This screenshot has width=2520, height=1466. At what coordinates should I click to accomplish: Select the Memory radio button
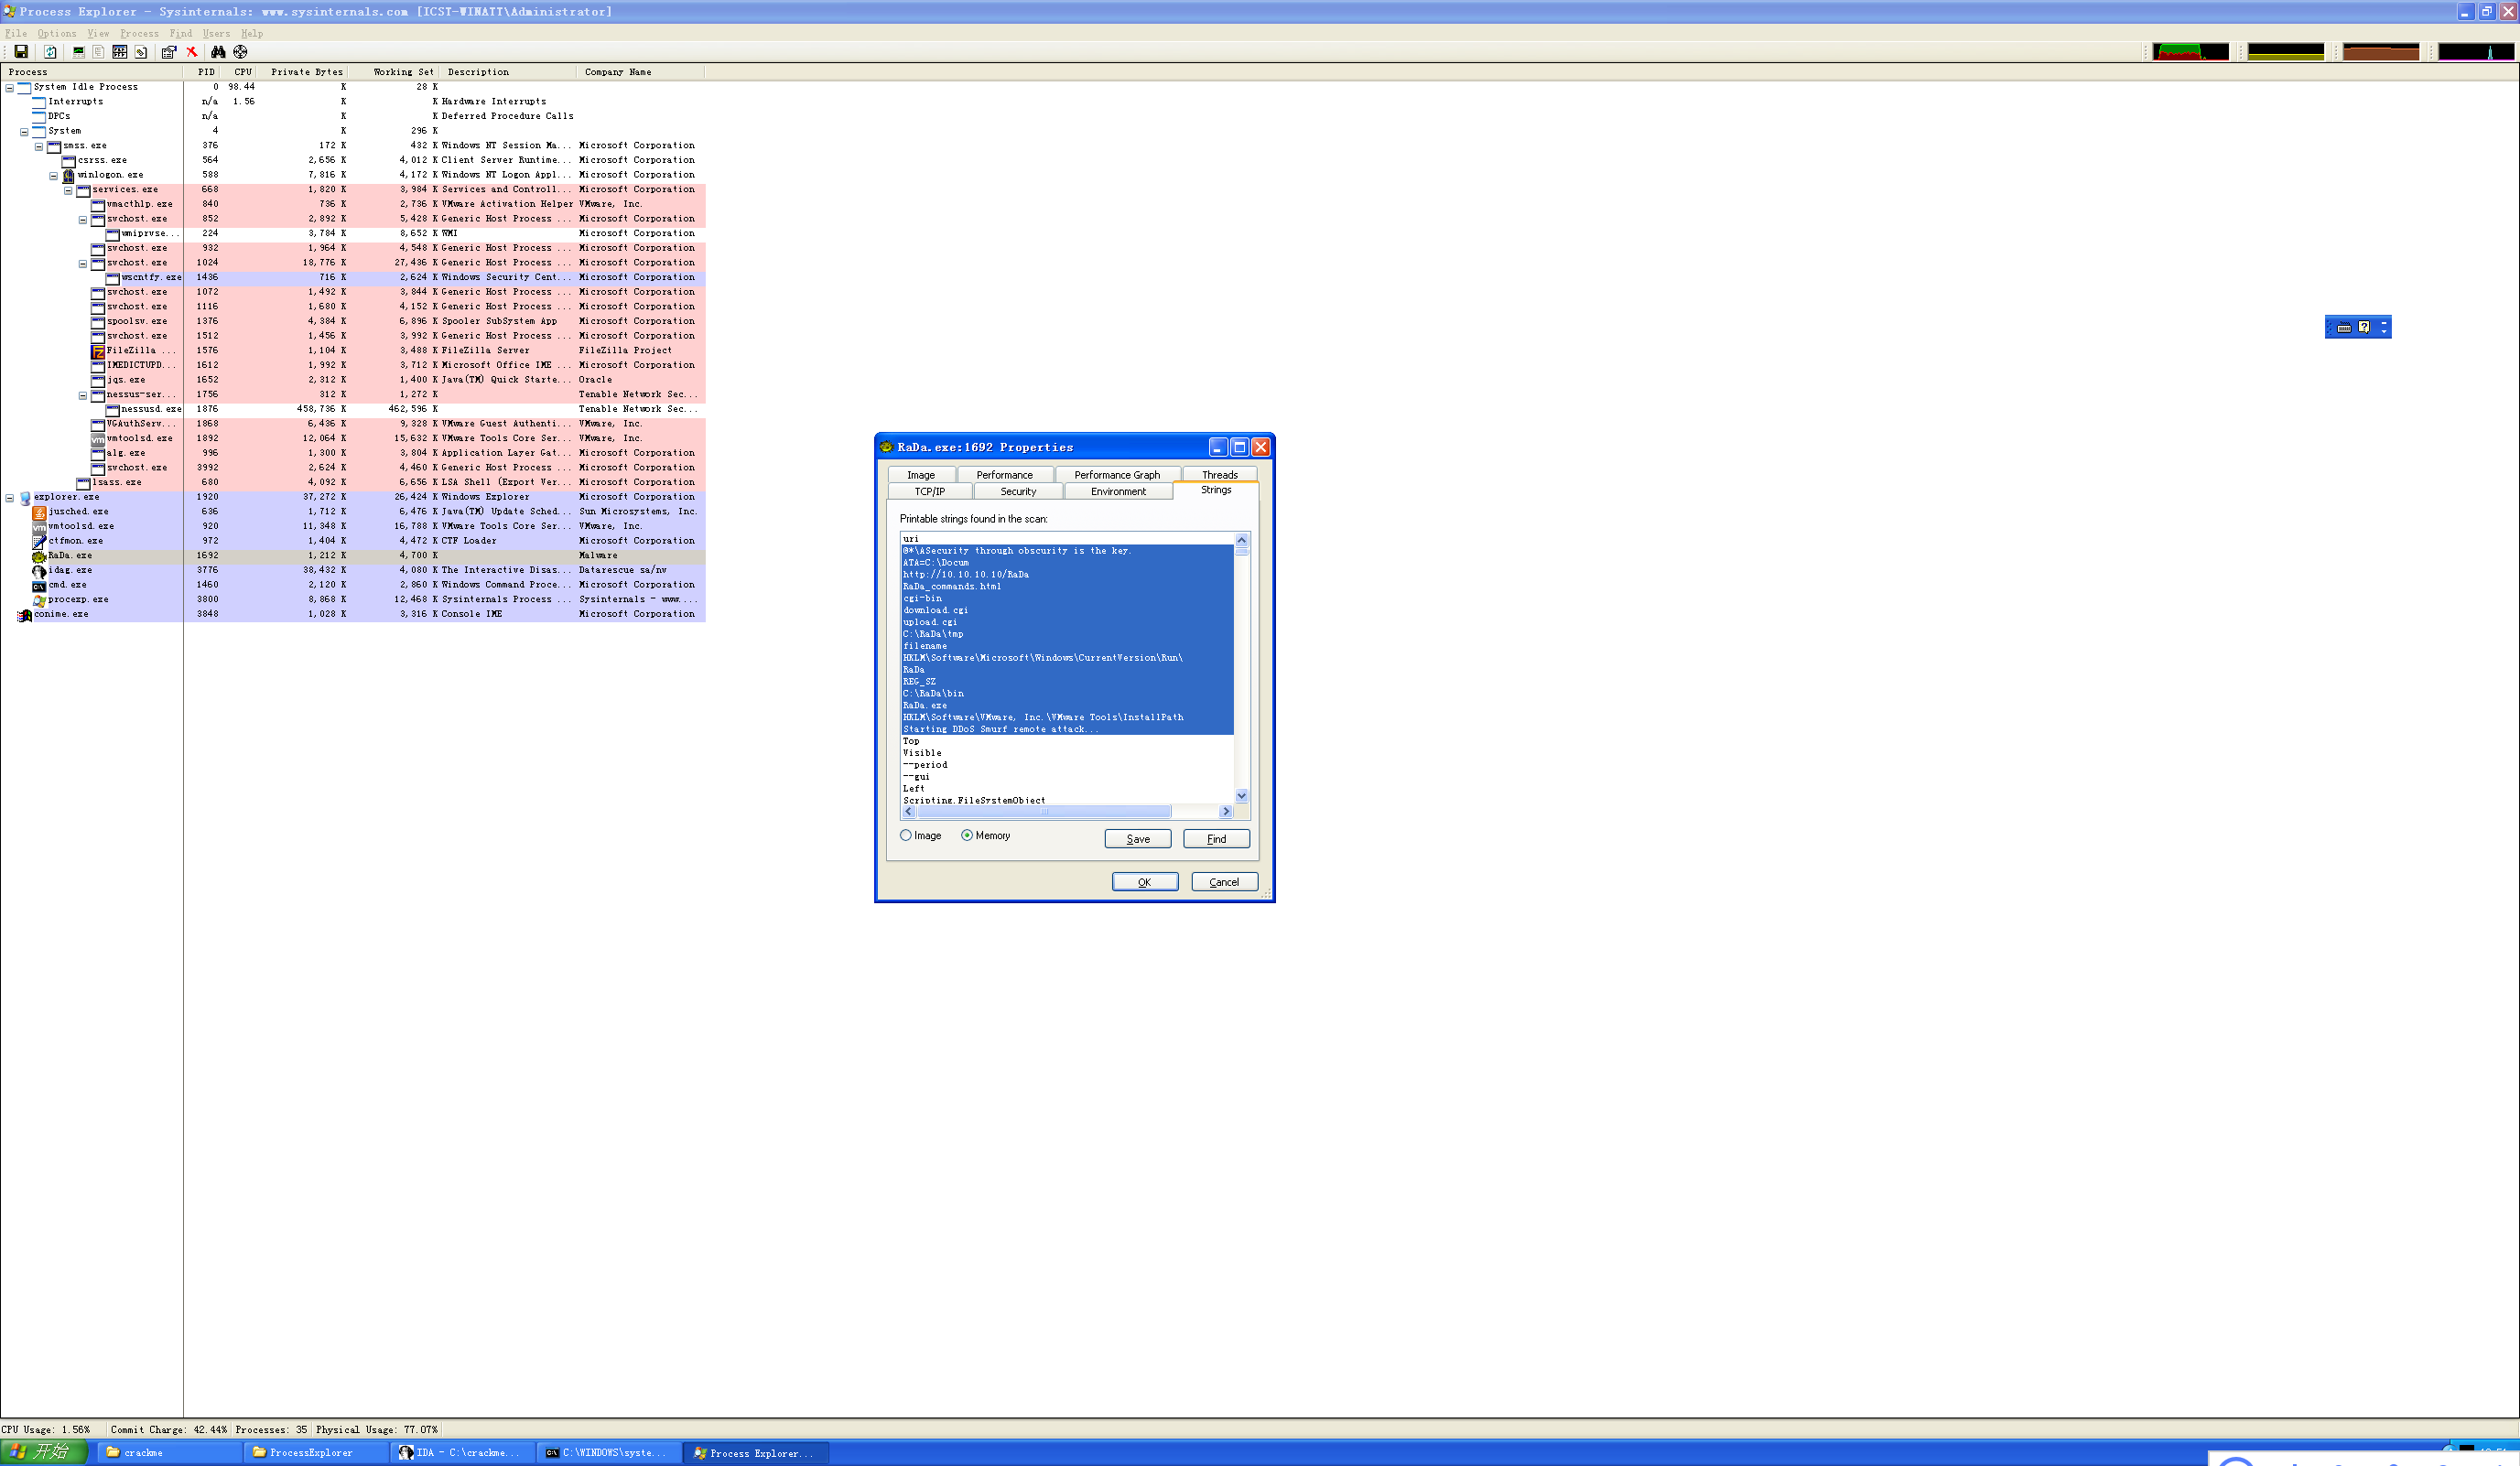(967, 836)
